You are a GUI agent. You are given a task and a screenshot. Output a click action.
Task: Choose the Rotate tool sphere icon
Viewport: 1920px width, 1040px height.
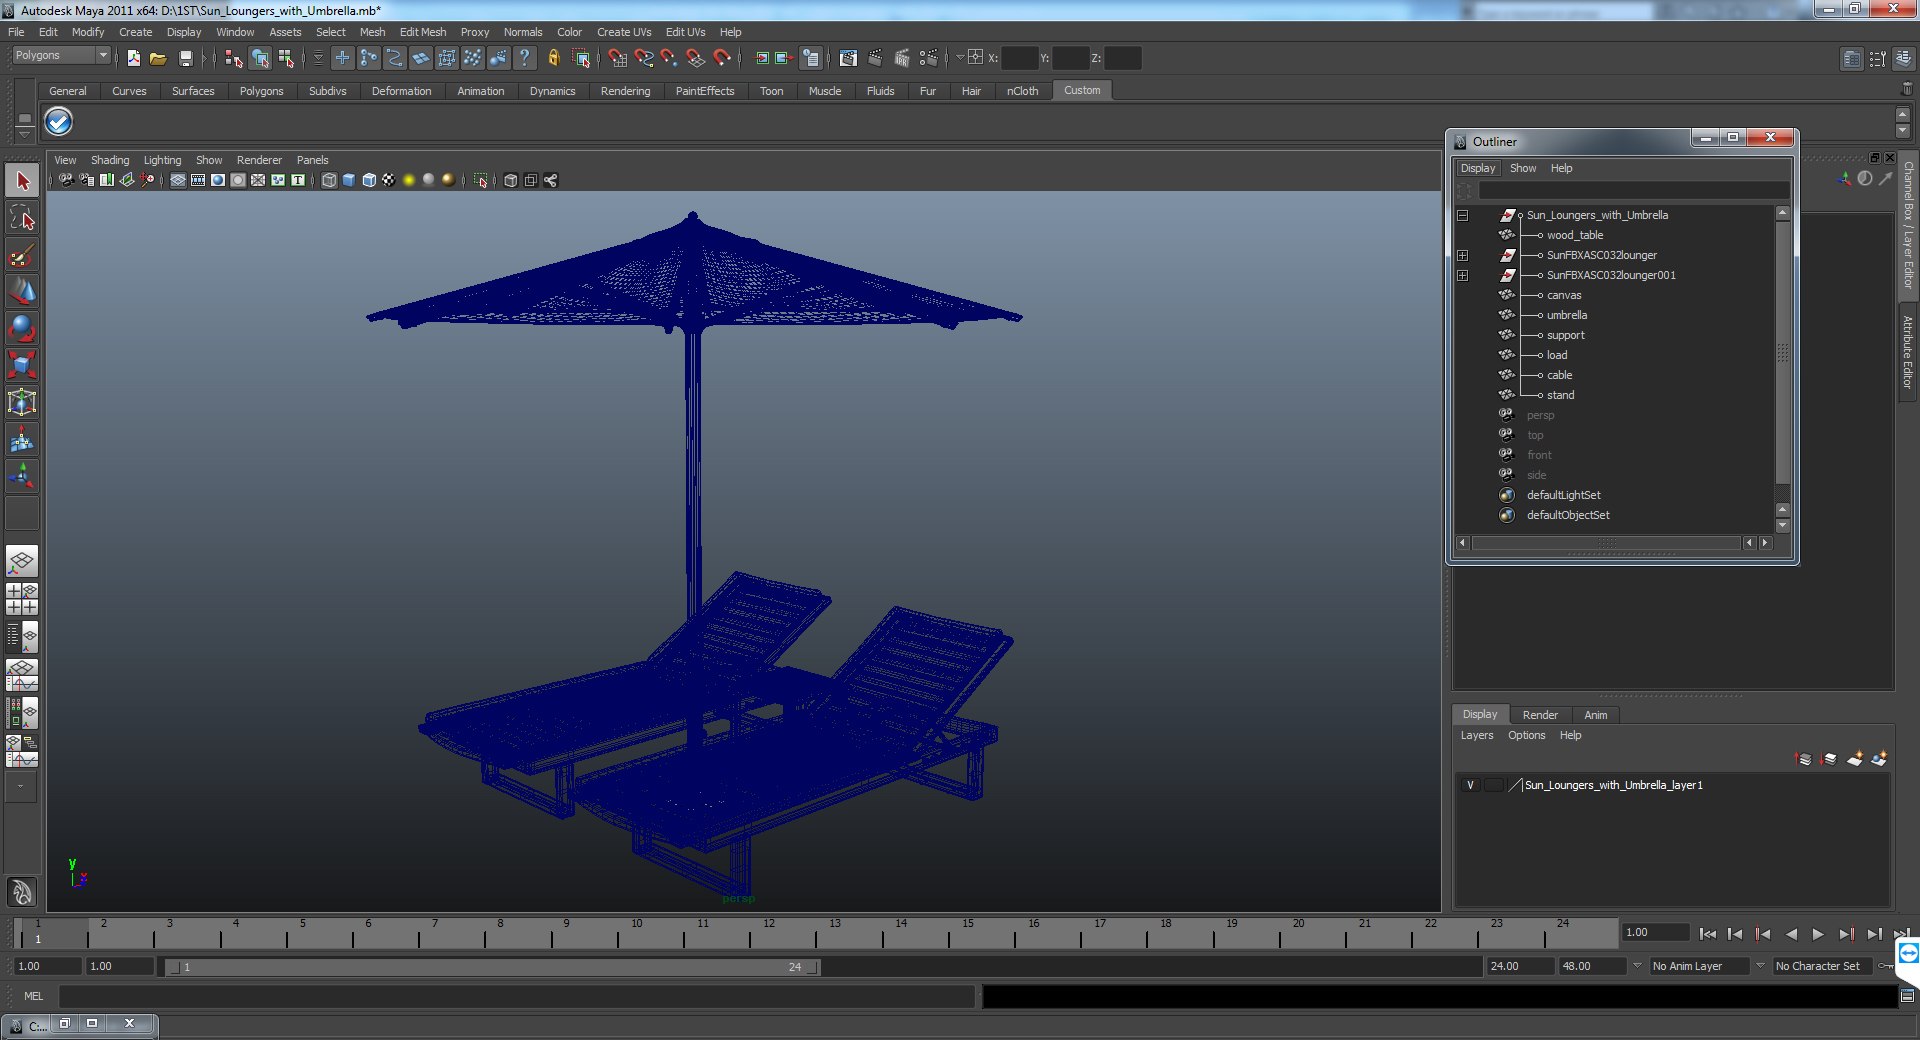tap(22, 328)
